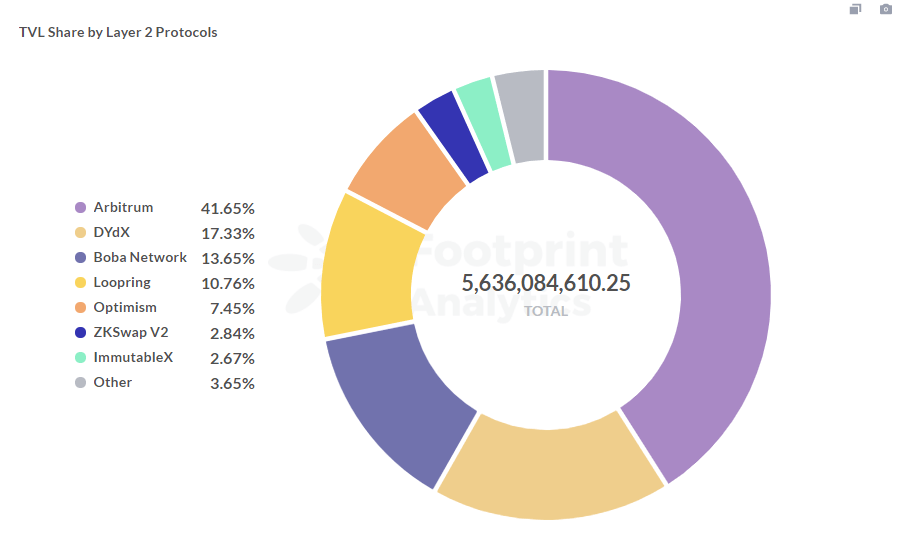The width and height of the screenshot is (897, 555).
Task: Click the gray Other legend dot
Action: point(80,383)
